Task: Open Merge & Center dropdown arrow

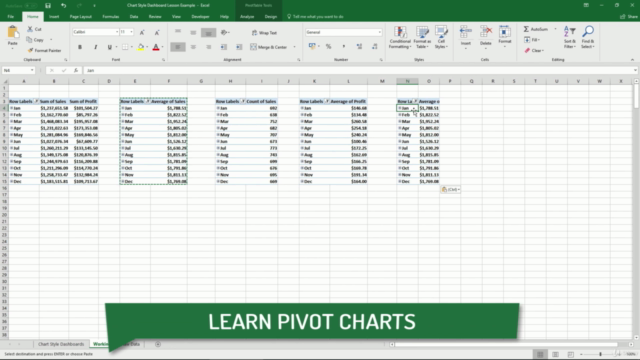Action: [294, 47]
